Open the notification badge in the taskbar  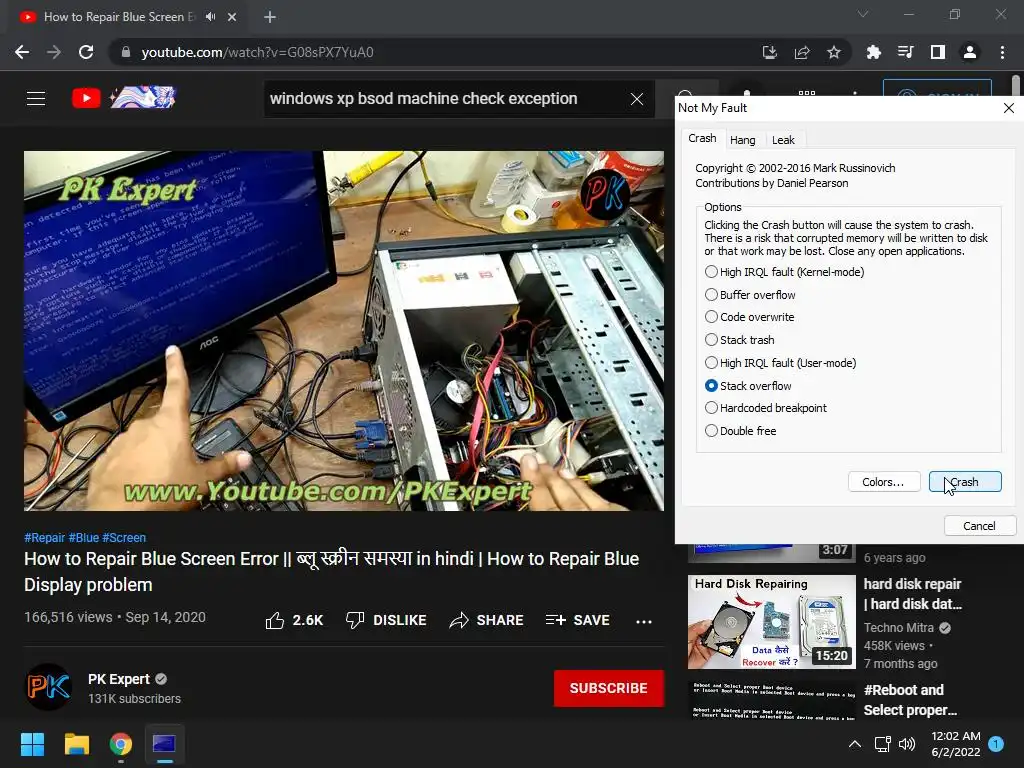pyautogui.click(x=996, y=744)
